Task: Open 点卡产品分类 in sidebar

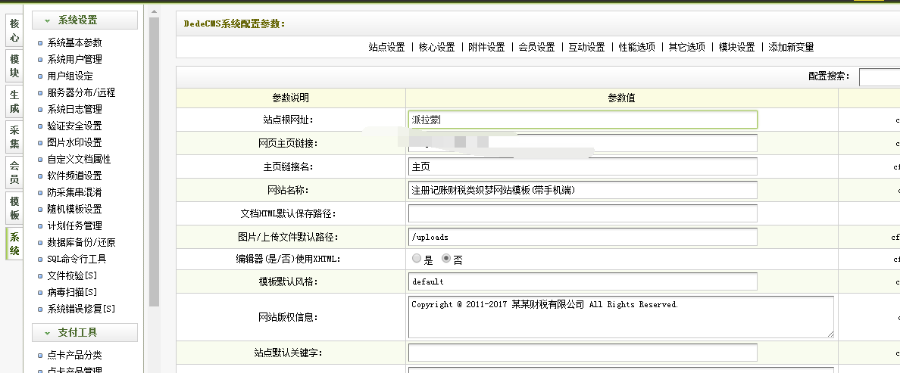Action: pos(75,355)
